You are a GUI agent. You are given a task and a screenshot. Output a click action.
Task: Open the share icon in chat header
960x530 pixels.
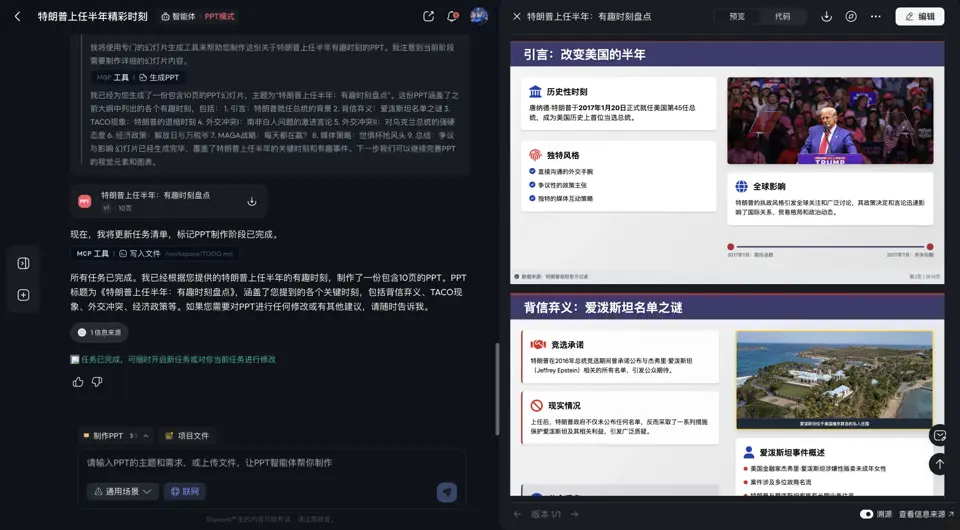click(429, 17)
